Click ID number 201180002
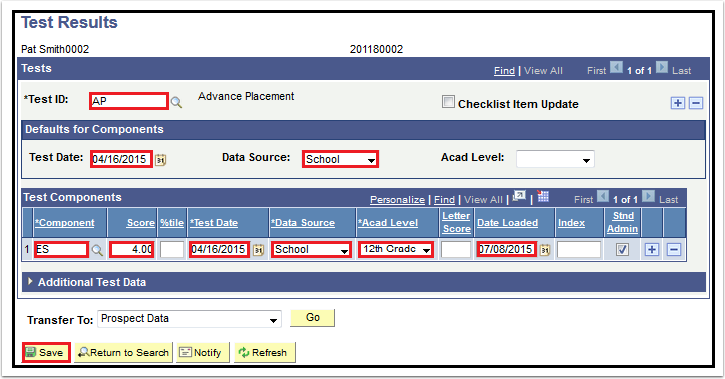Viewport: 725px width, 379px height. click(x=376, y=49)
